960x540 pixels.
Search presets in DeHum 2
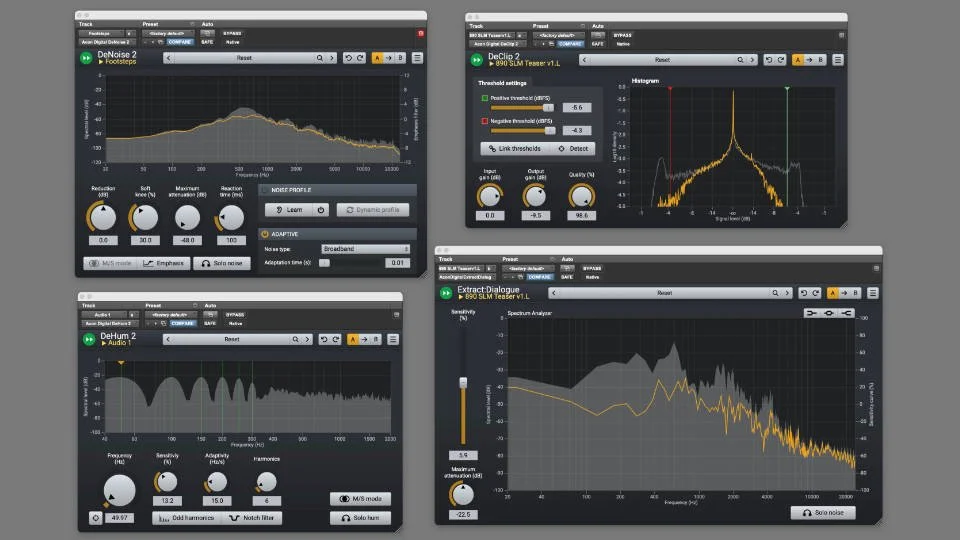pos(295,339)
